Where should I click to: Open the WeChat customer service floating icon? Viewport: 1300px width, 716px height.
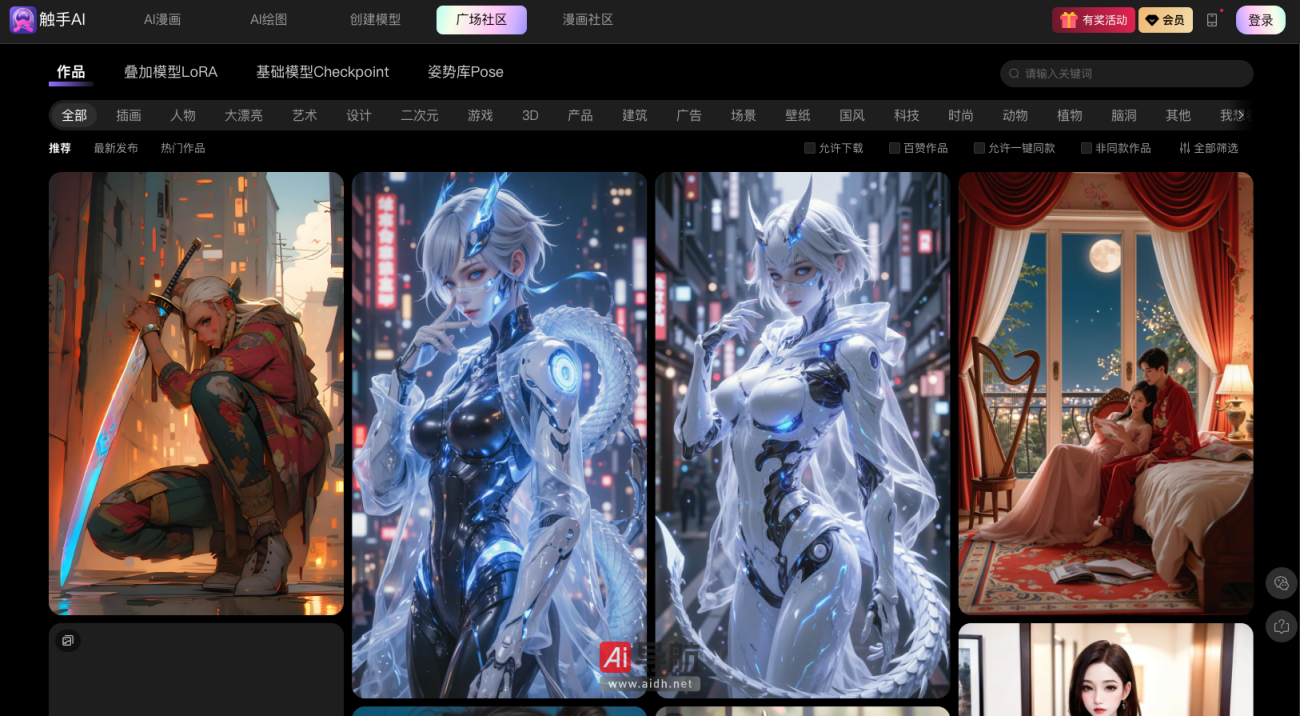1281,583
